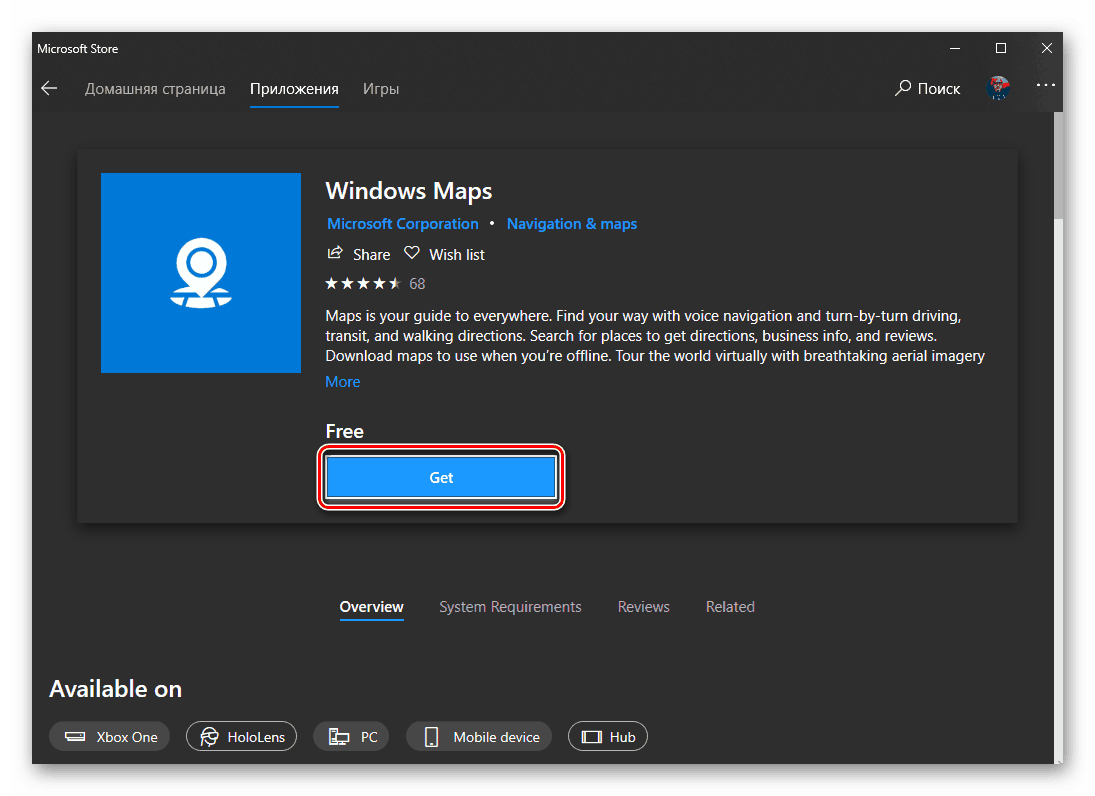Open the See more menu
The image size is (1095, 796).
pyautogui.click(x=1046, y=88)
